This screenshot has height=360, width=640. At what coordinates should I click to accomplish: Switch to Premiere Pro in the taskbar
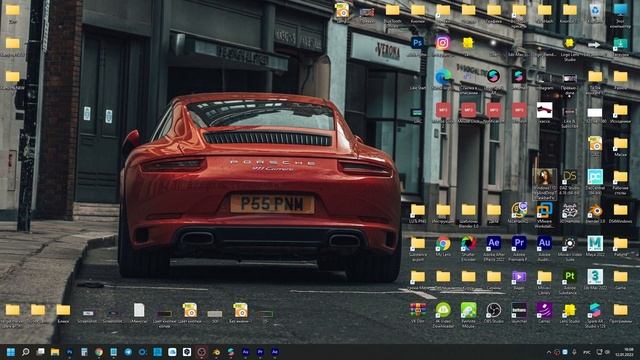(x=260, y=352)
